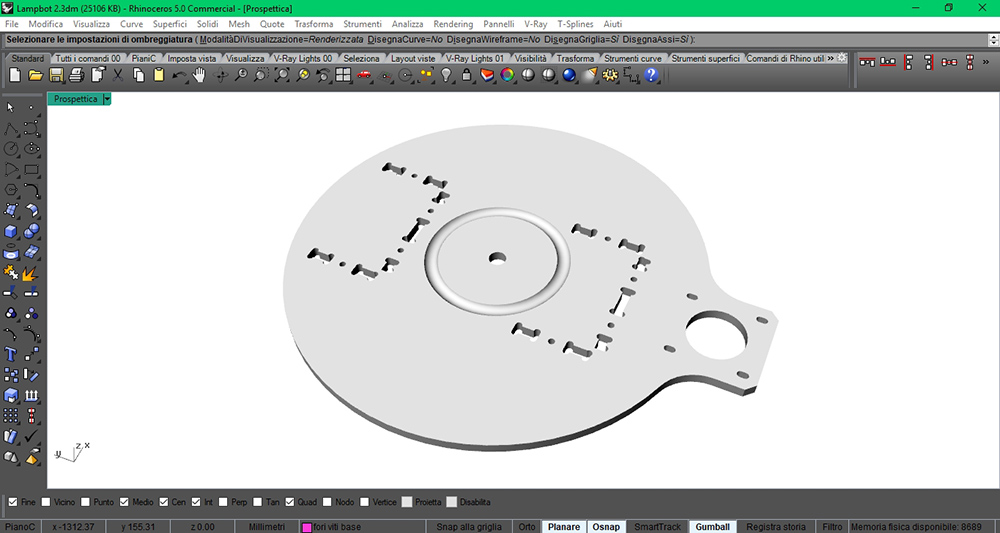1000x533 pixels.
Task: Open the T-Splines menu
Action: coord(575,24)
